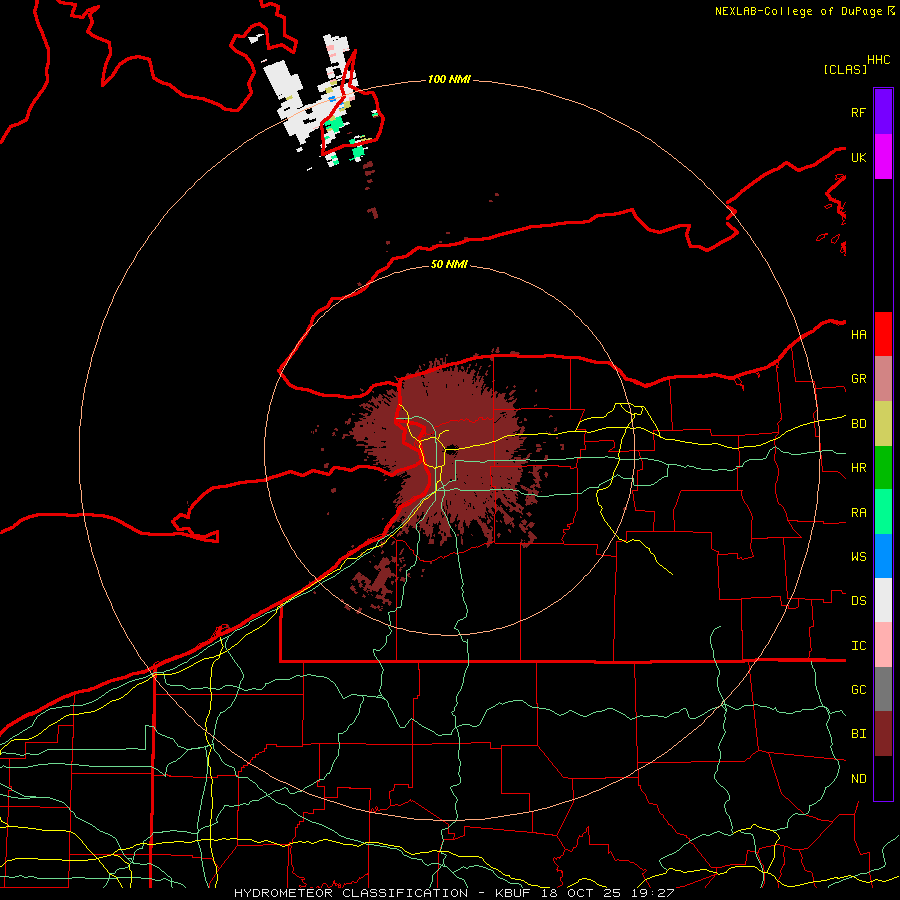
Task: Click the GR legend label
Action: (858, 379)
